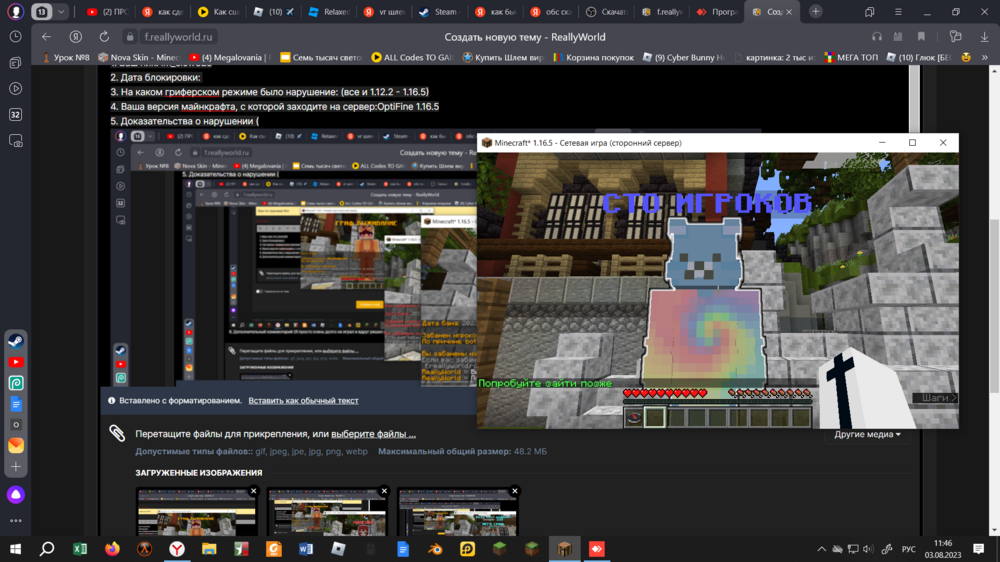
Task: Launch Firefox from the taskbar
Action: tap(112, 549)
